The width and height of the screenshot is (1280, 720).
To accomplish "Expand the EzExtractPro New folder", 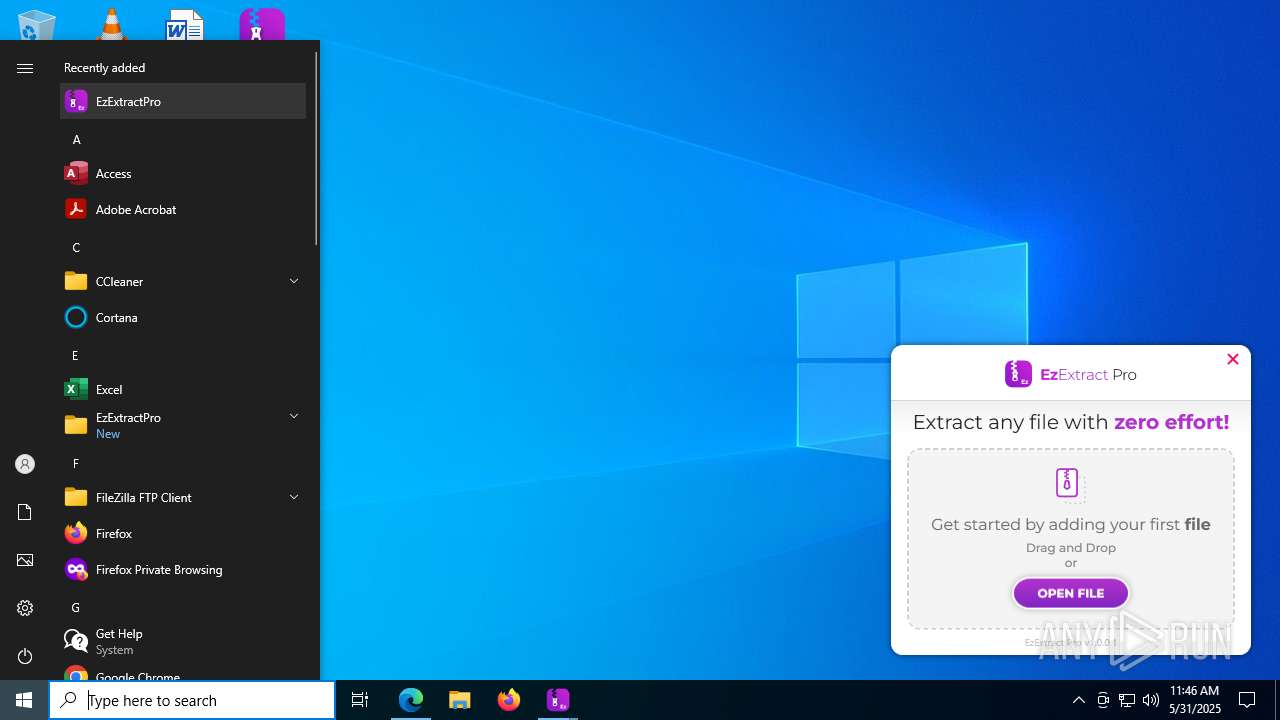I will 183,425.
